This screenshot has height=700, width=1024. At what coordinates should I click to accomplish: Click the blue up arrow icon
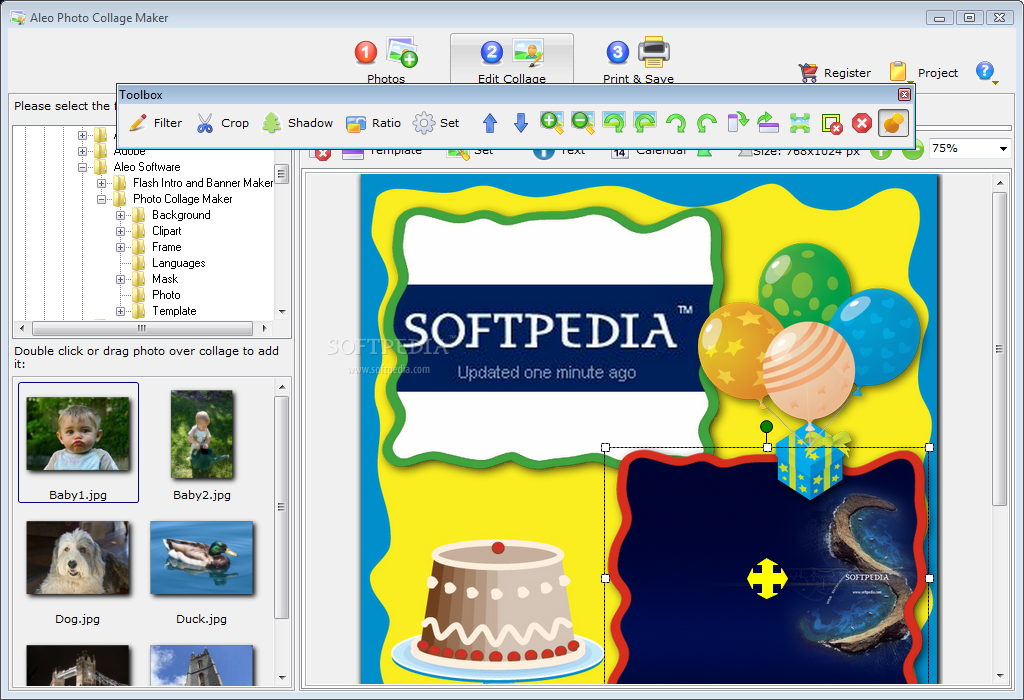[490, 123]
